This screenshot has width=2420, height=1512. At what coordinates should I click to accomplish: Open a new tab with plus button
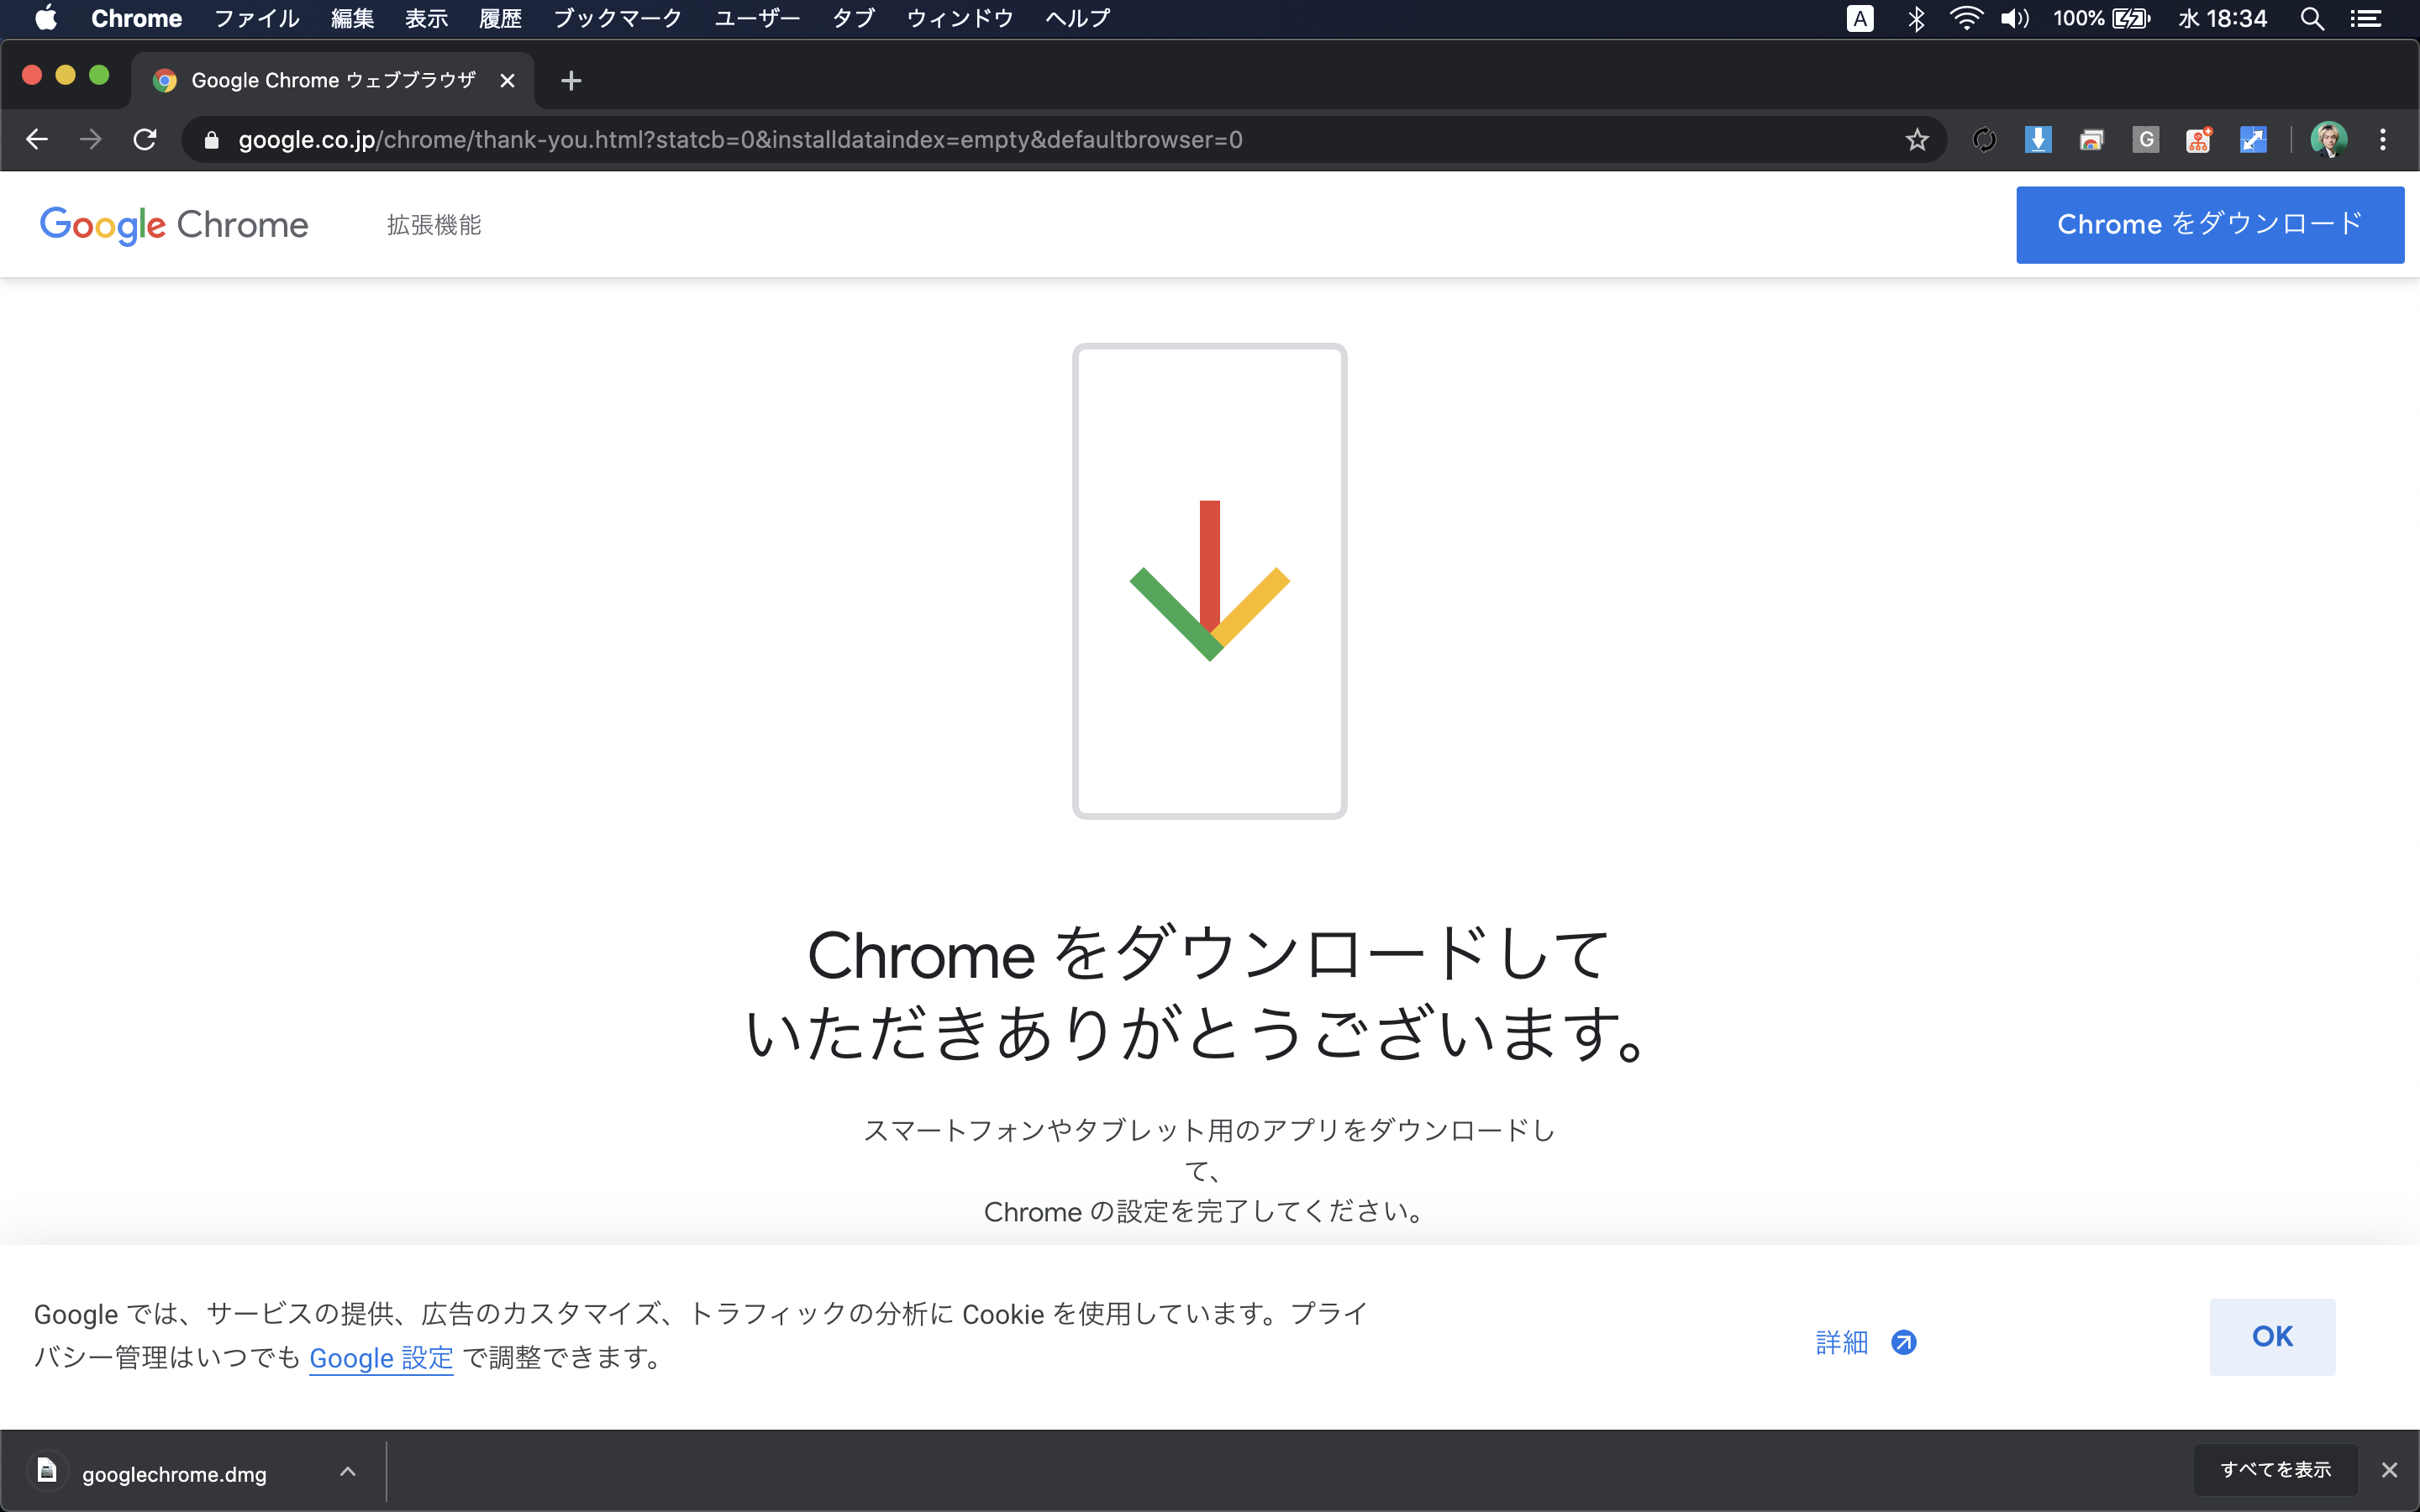(x=571, y=81)
